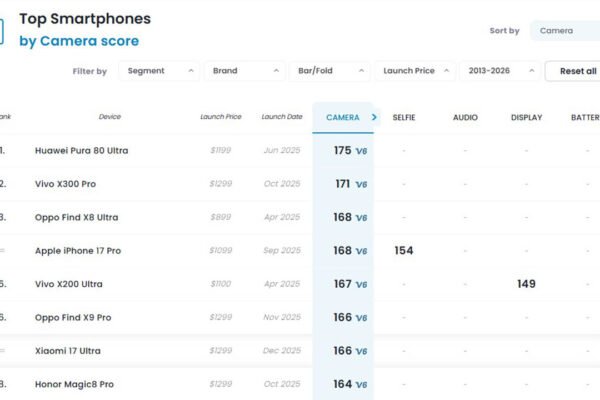Switch to the AUDIO score tab
This screenshot has height=400, width=600.
(465, 118)
